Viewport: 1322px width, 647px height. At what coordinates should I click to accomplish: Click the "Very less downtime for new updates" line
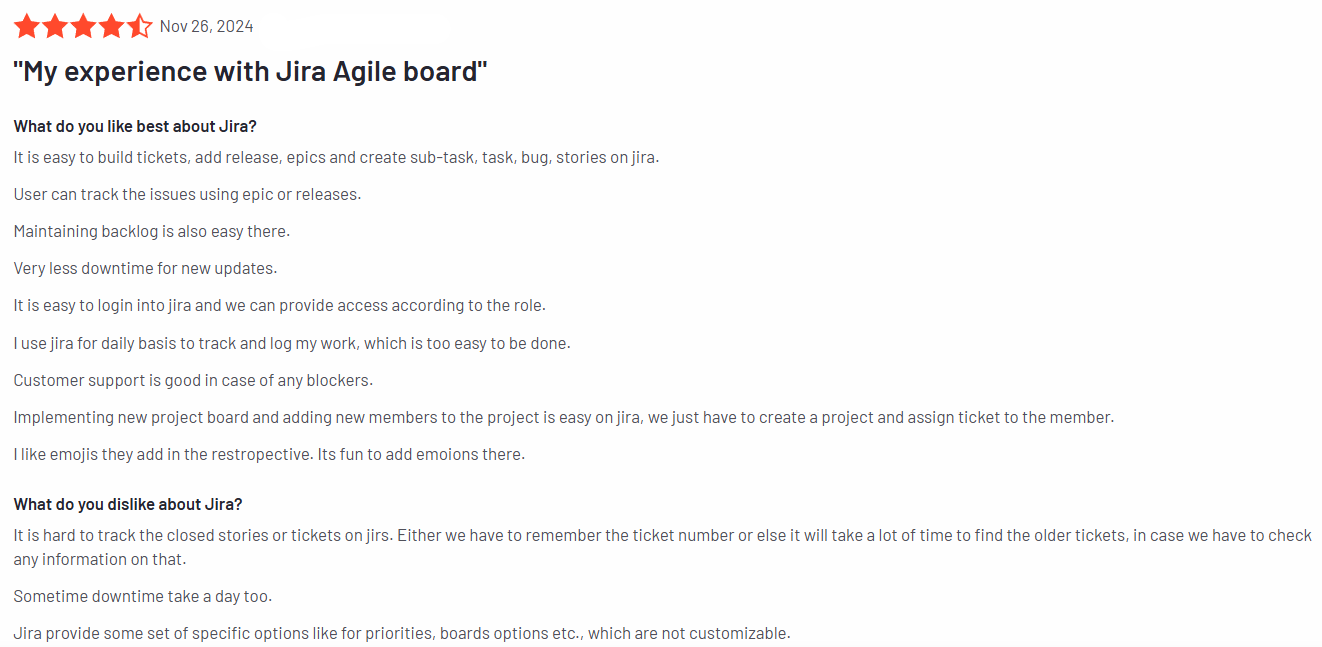point(145,268)
